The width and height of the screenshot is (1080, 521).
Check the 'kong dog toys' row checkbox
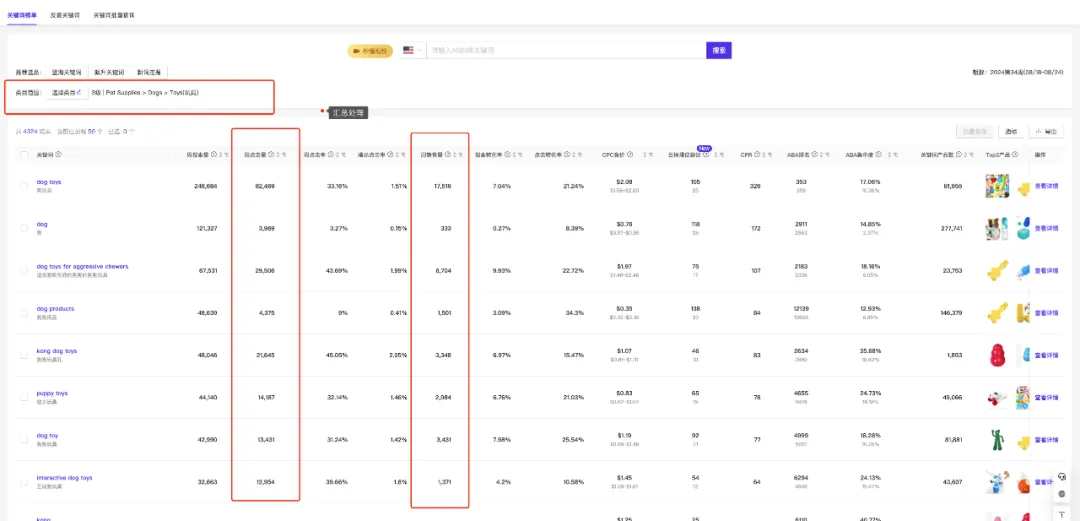pos(24,355)
